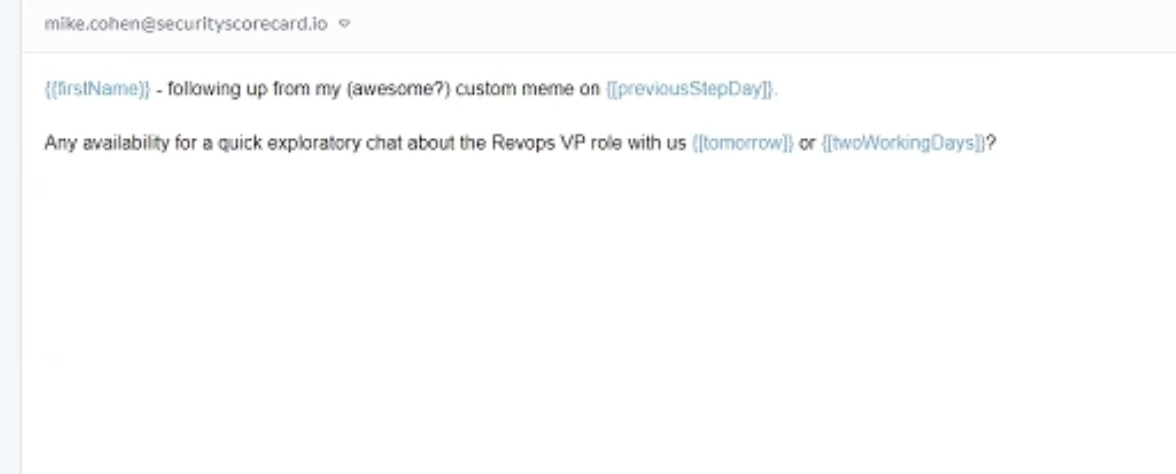Place cursor after the final question mark
The height and width of the screenshot is (474, 1176).
(997, 143)
